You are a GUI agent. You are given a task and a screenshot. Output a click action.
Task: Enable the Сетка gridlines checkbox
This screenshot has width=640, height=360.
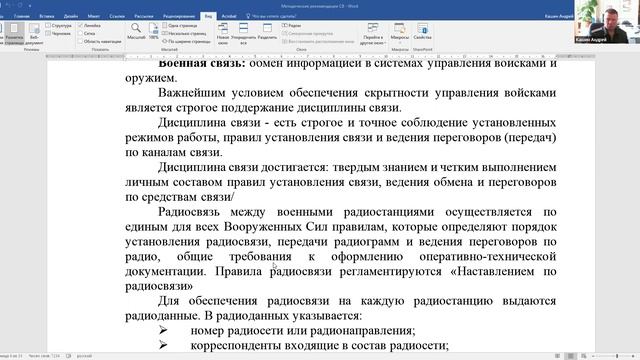[x=80, y=33]
